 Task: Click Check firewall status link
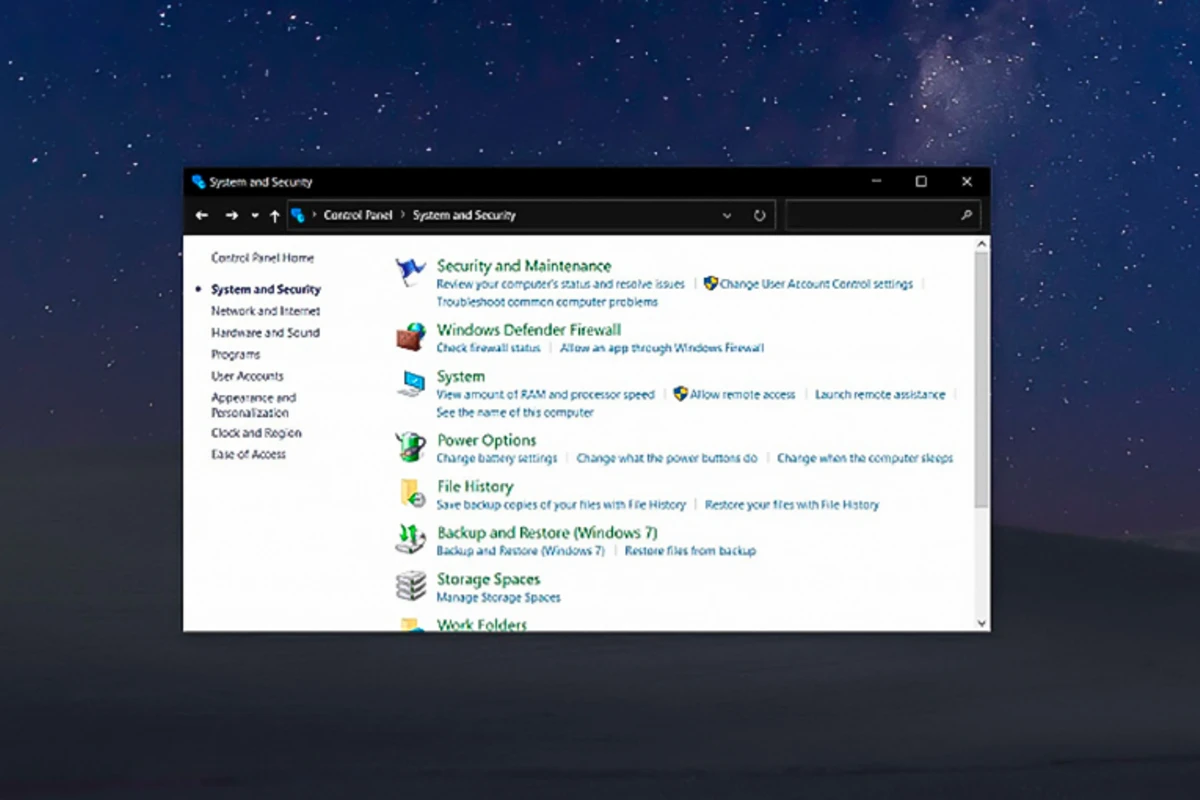tap(488, 348)
